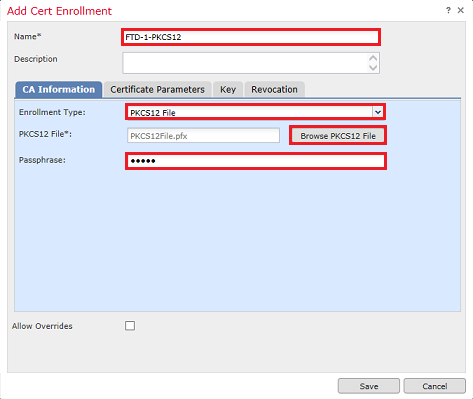Click the Description scroll up arrow
473x399 pixels.
click(373, 58)
